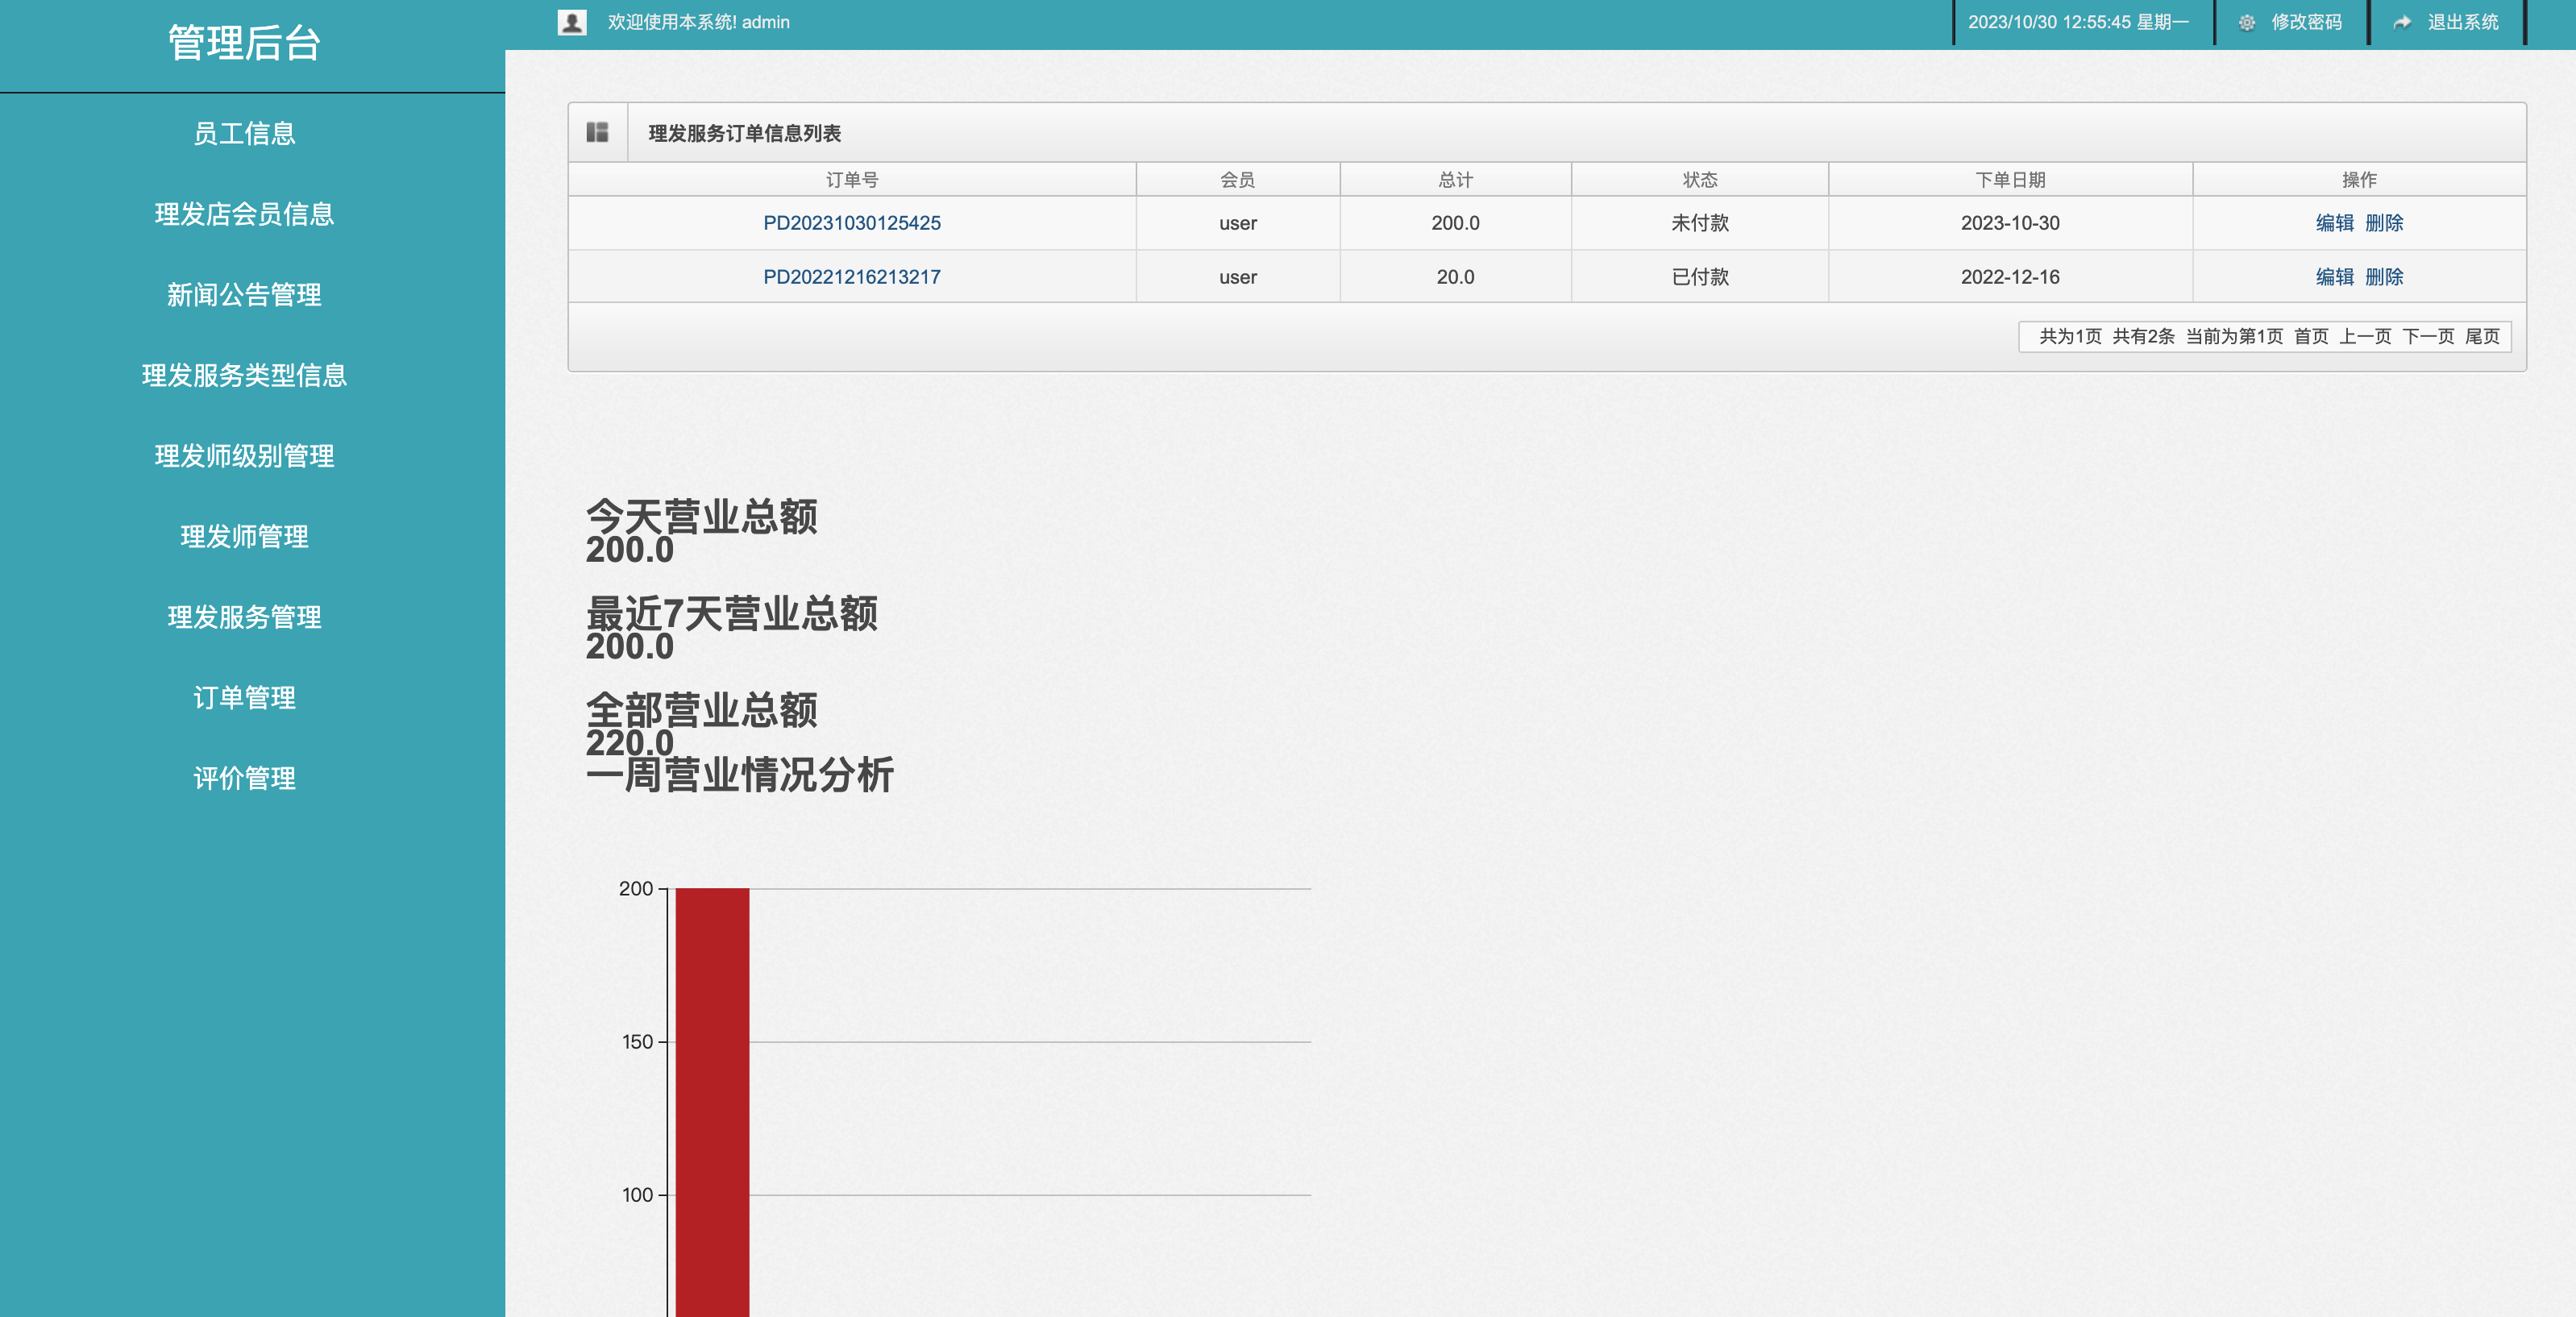
Task: Open order PD20231030125425 details
Action: [852, 223]
